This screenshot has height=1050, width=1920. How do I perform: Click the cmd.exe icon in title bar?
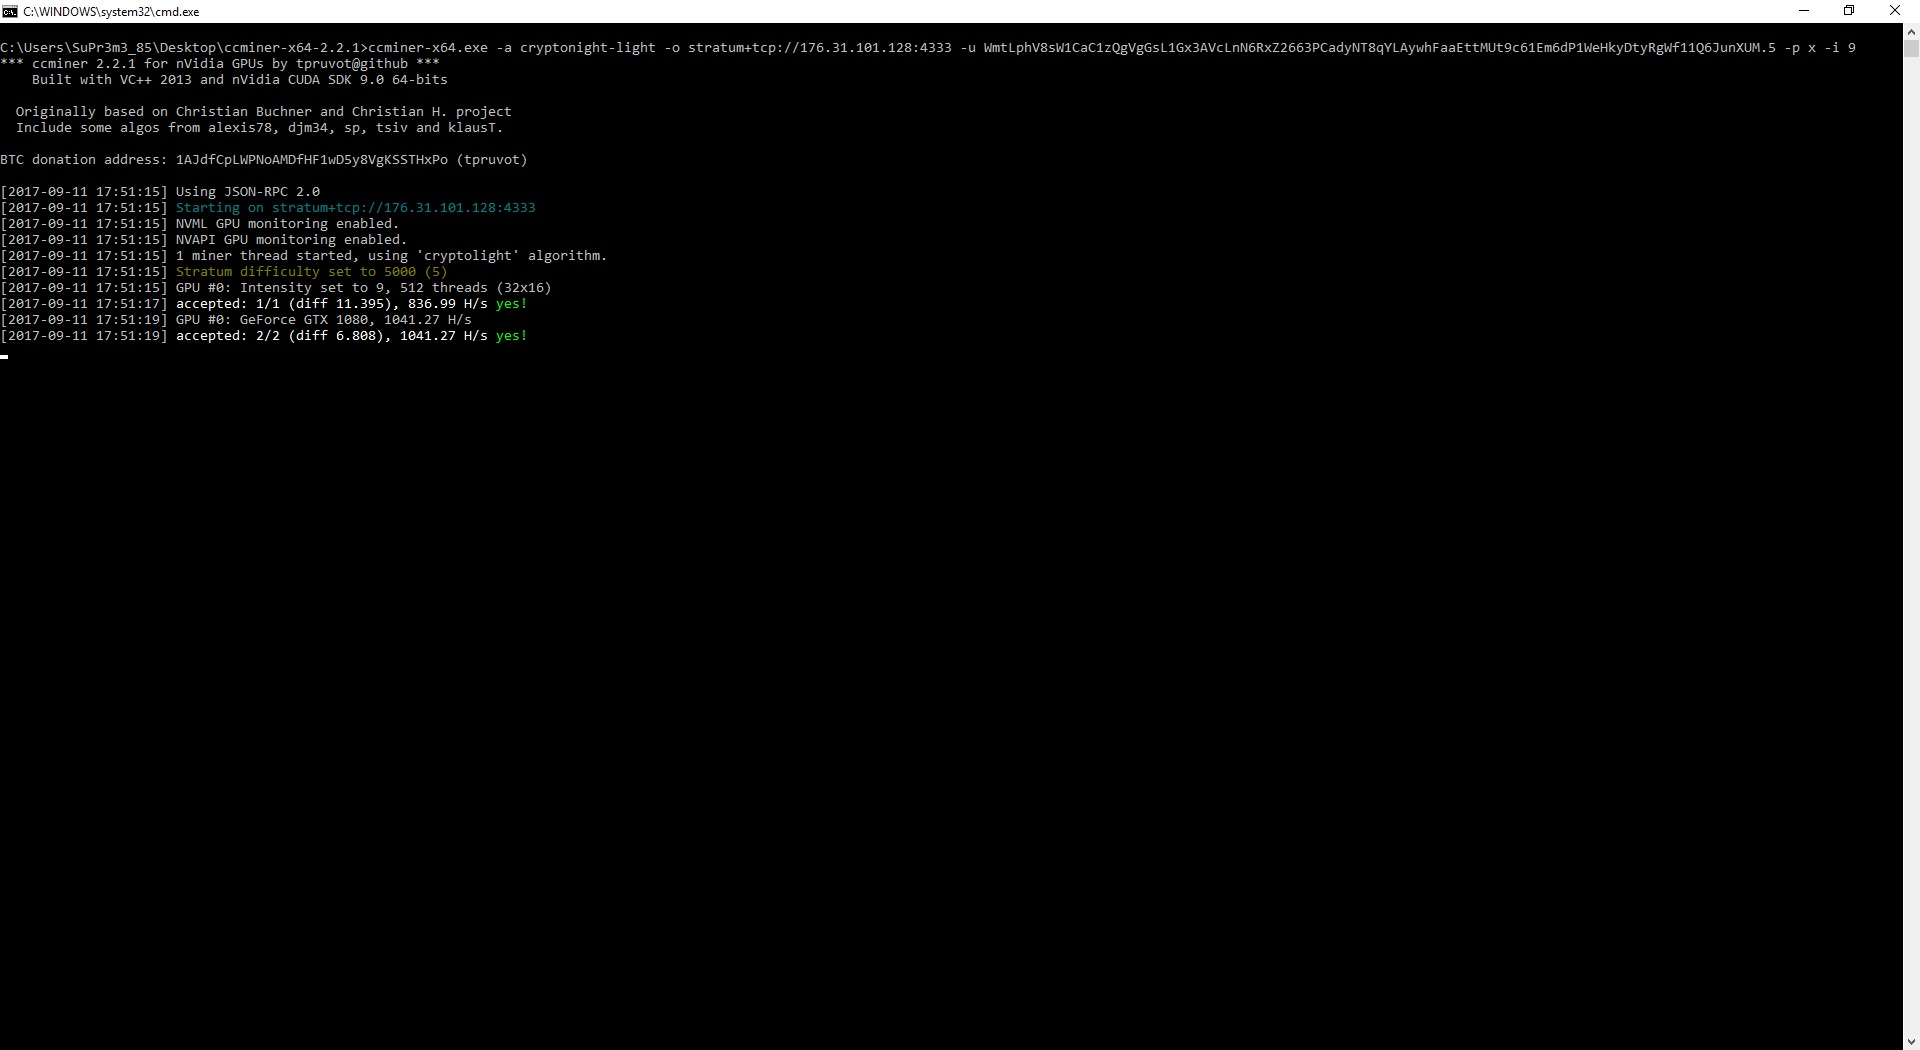coord(10,11)
